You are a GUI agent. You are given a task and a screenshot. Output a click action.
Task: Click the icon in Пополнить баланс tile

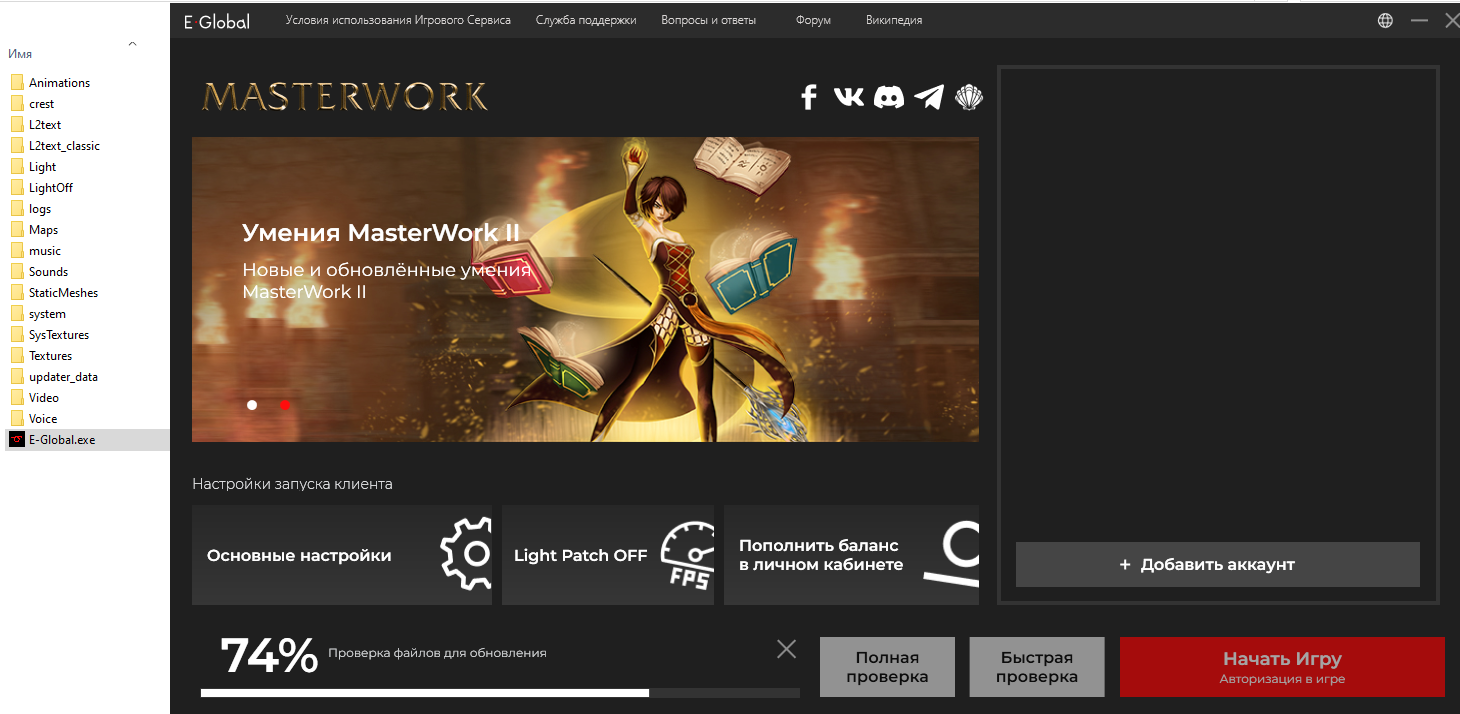coord(952,554)
